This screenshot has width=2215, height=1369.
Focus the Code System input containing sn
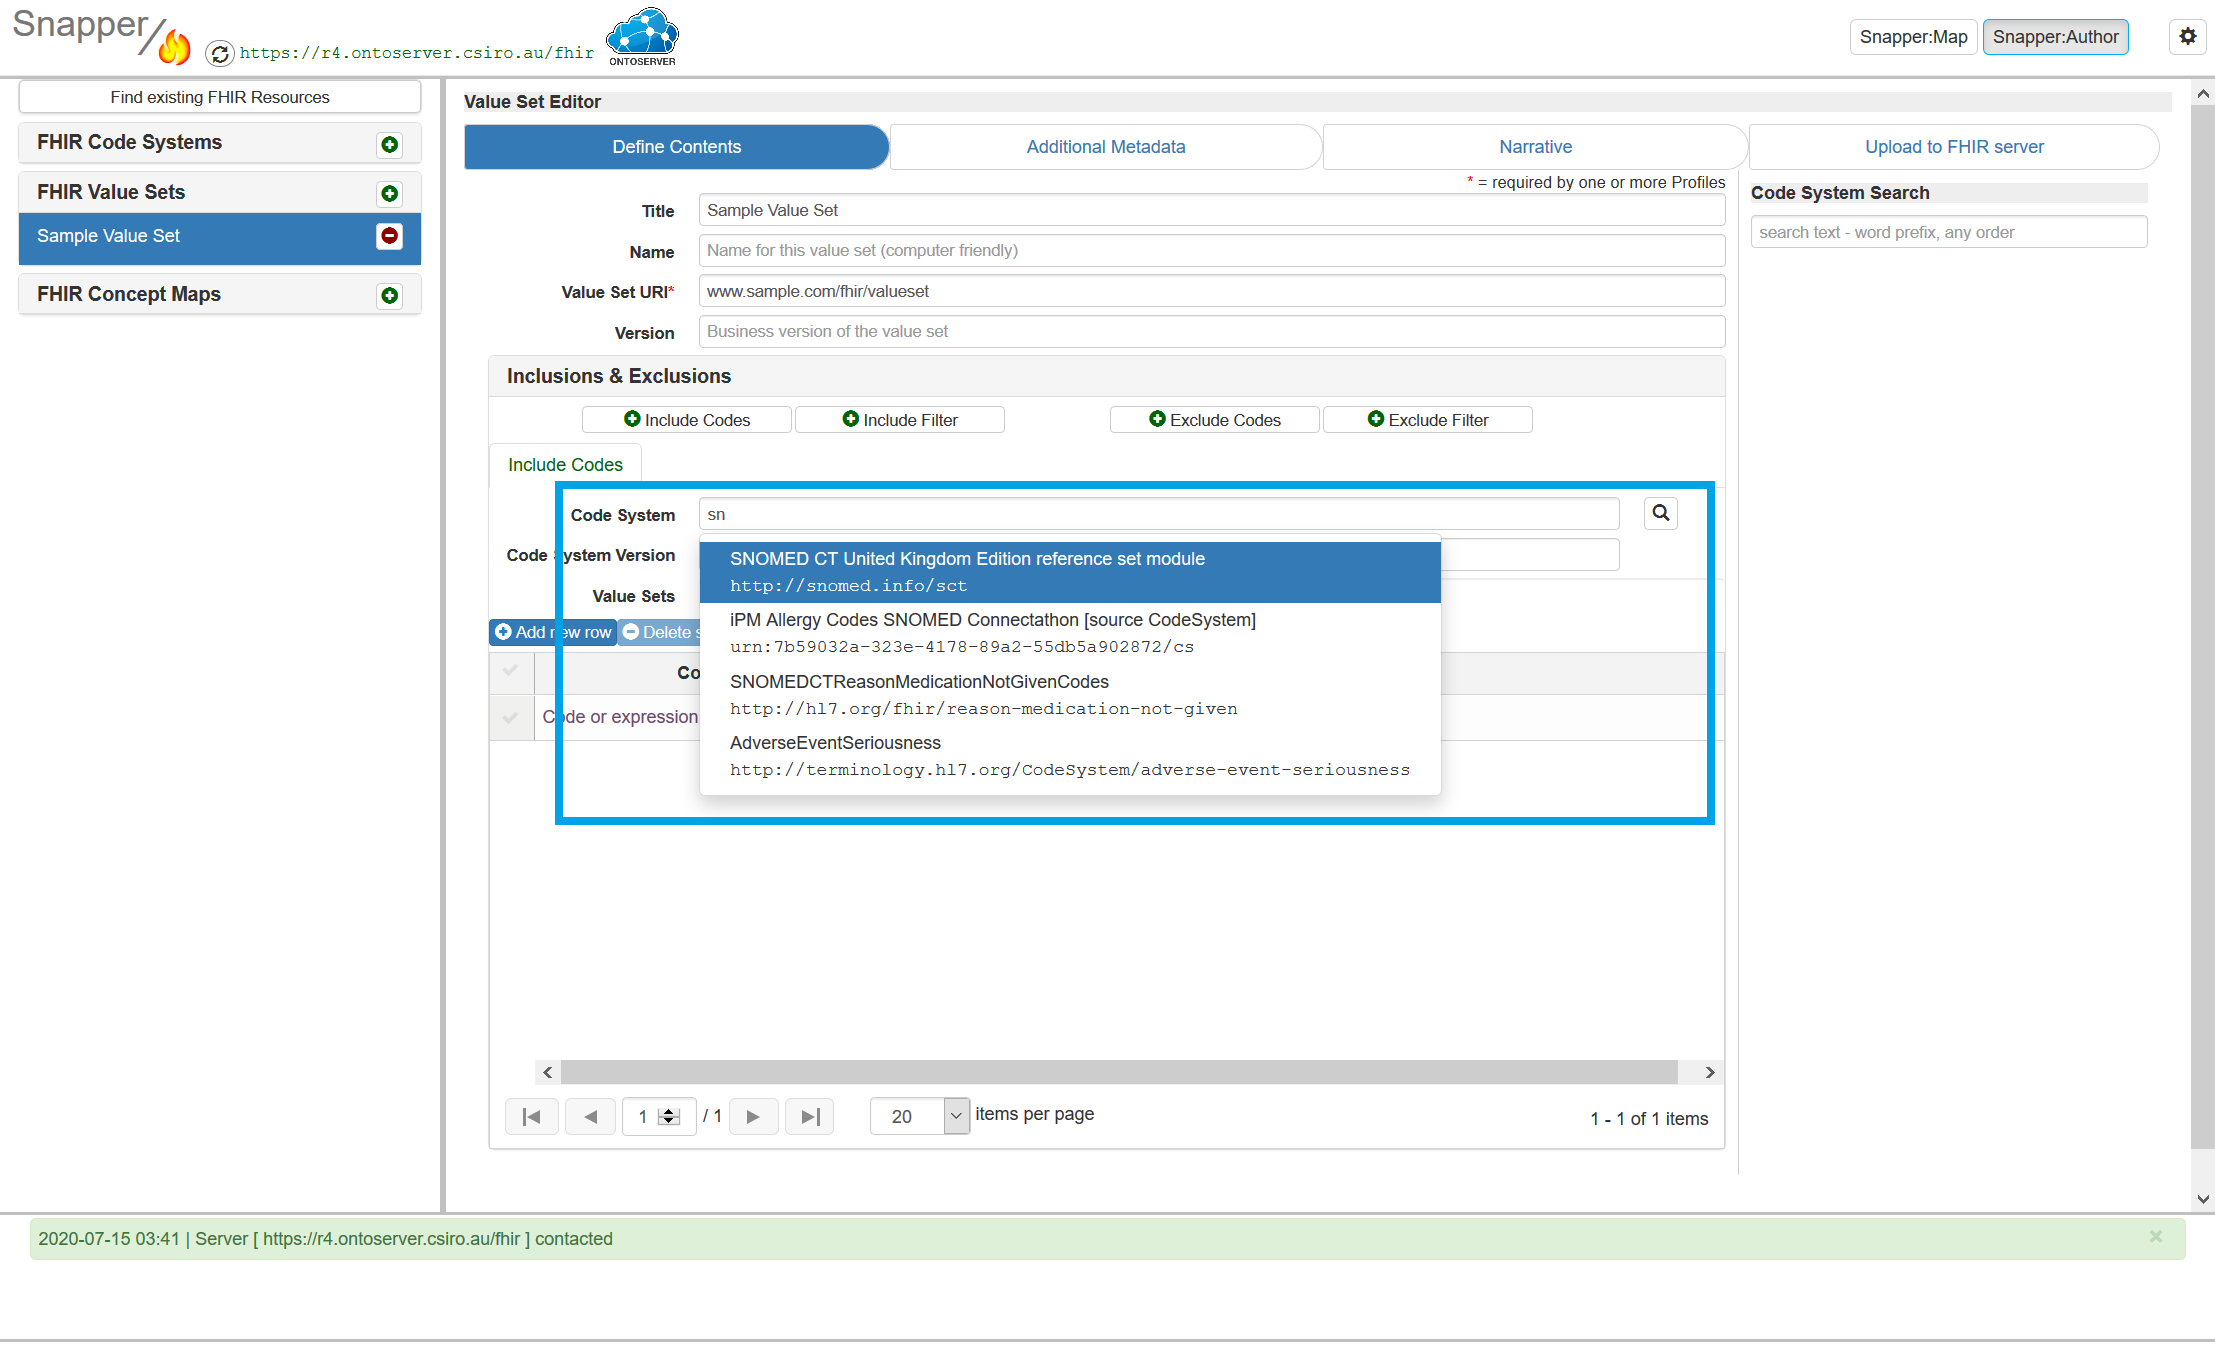[x=1159, y=514]
